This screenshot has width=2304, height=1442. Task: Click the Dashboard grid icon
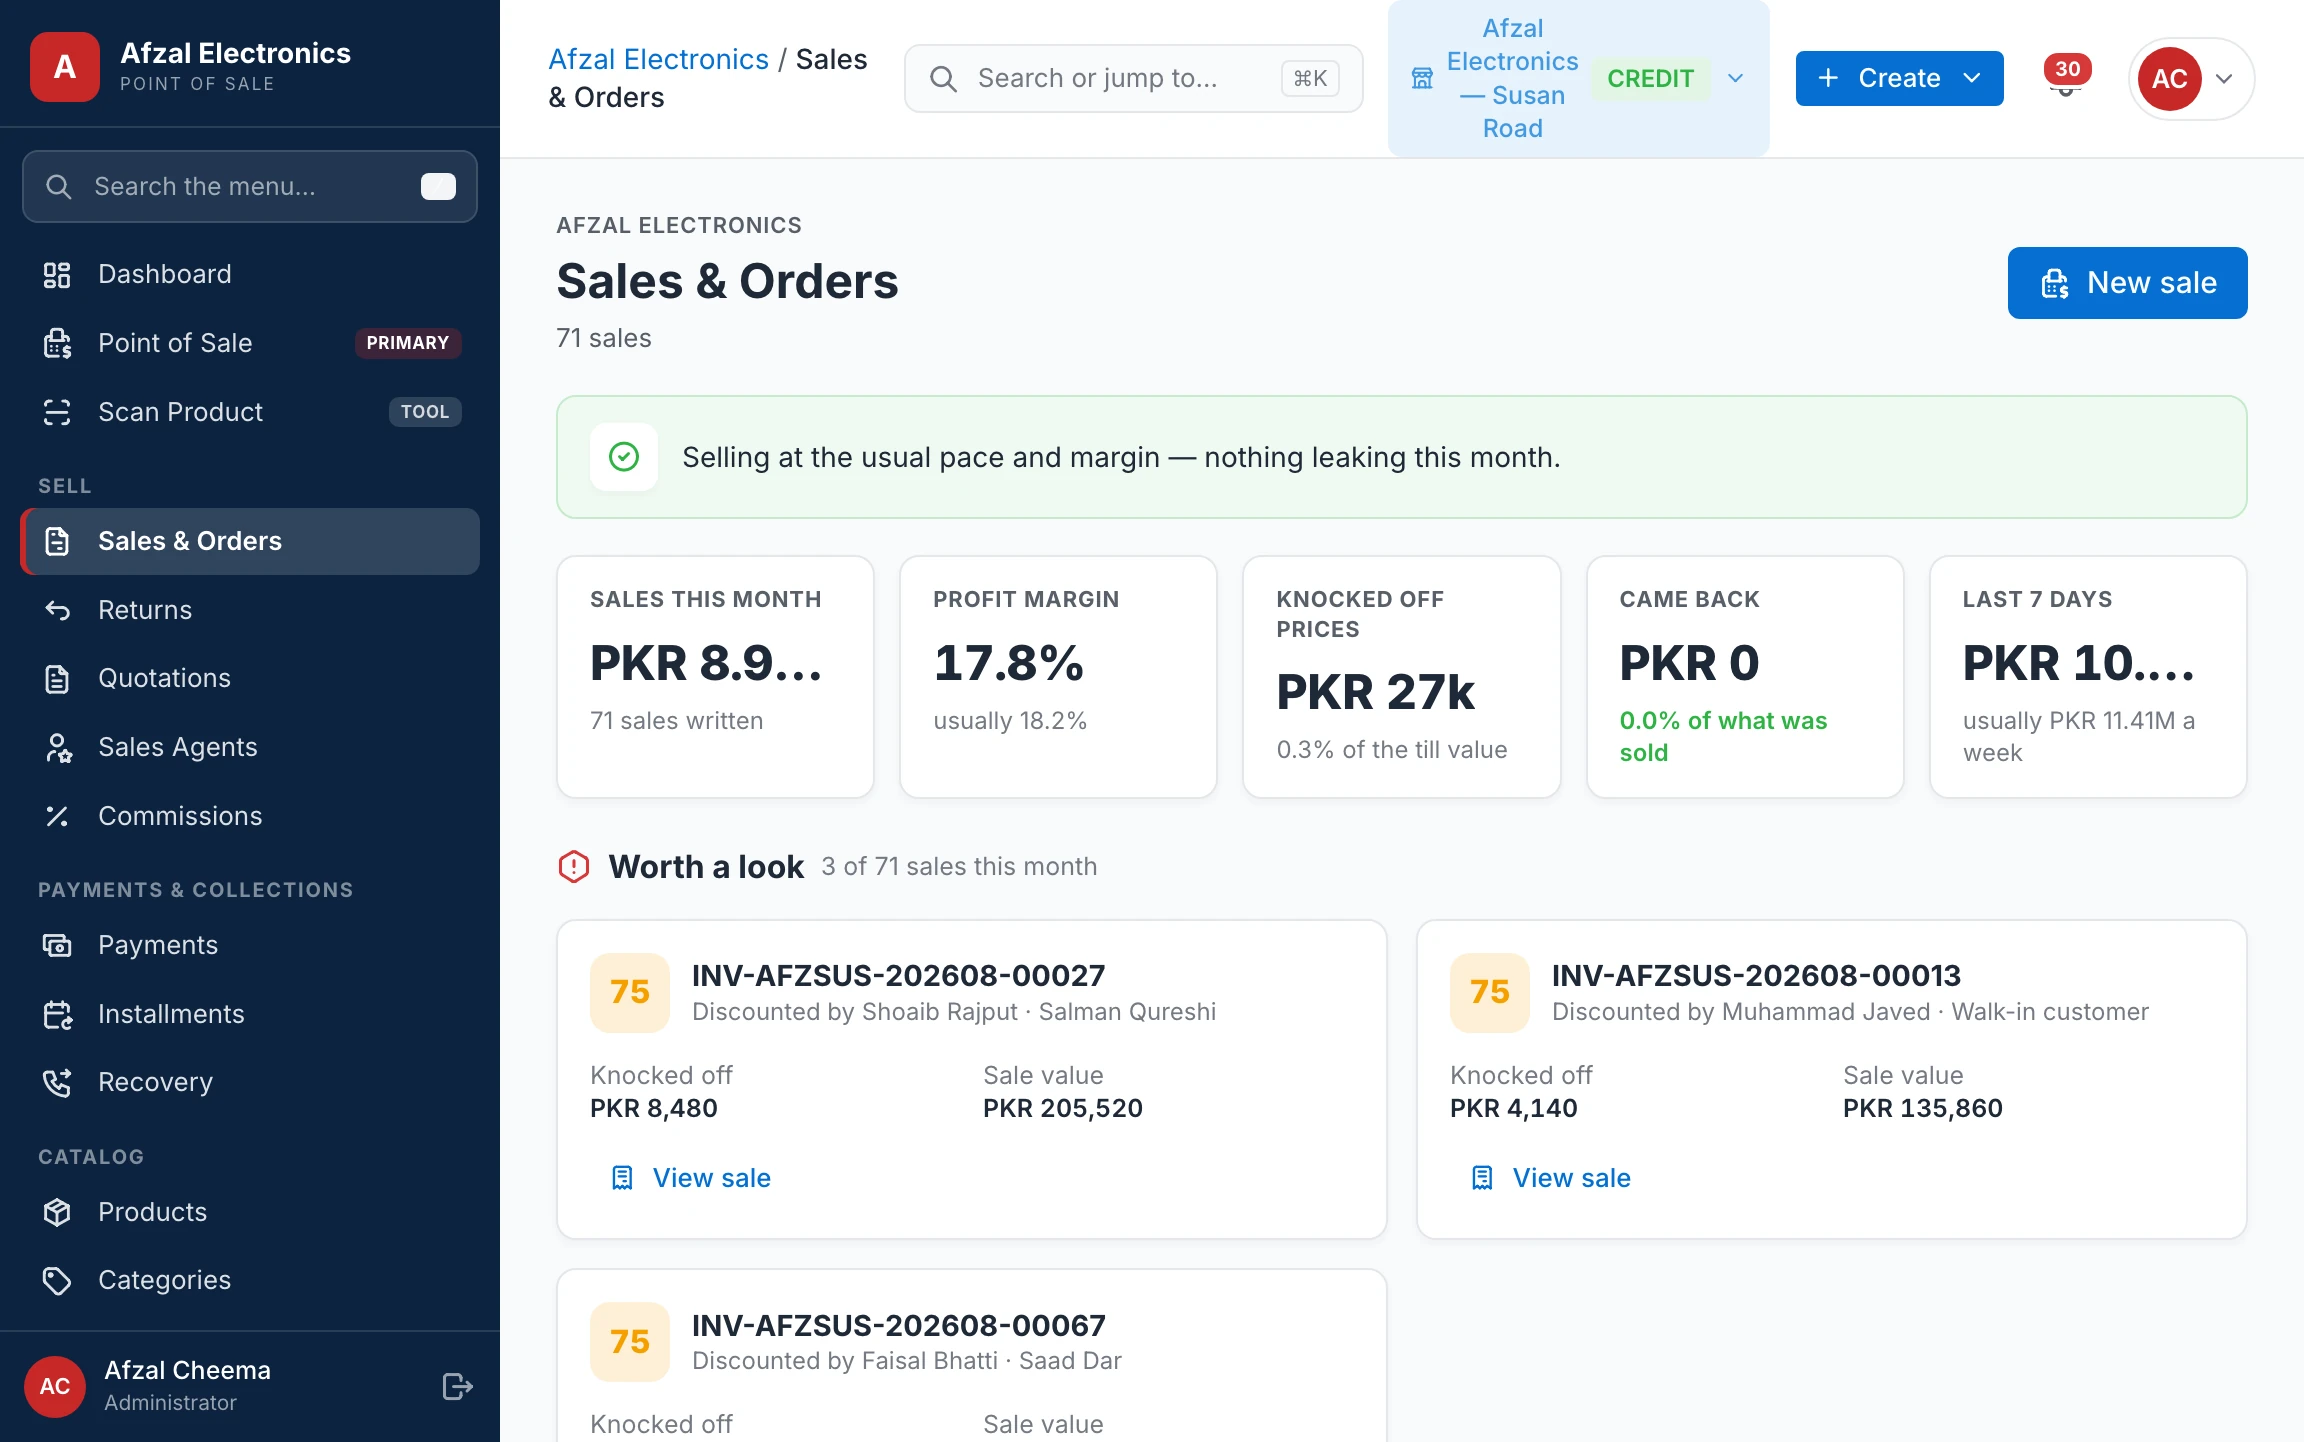pyautogui.click(x=57, y=274)
